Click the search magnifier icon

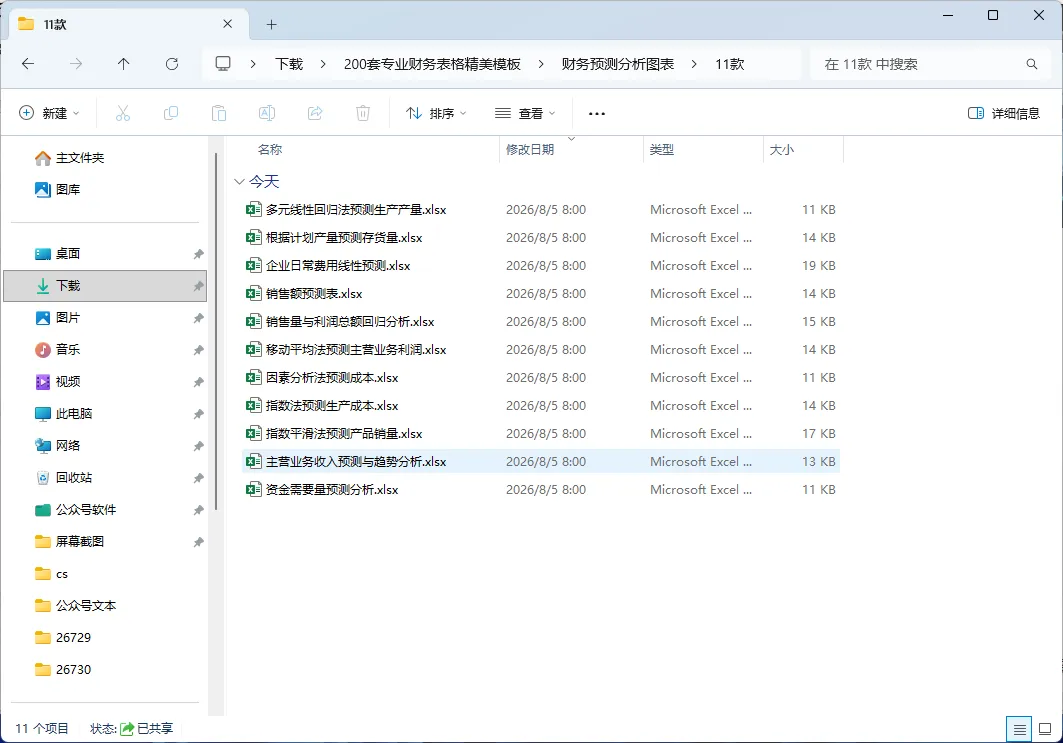(1032, 64)
